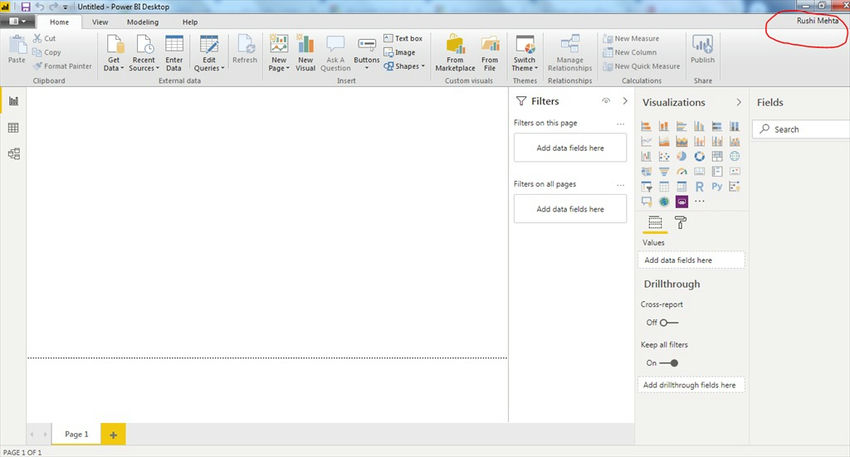Collapse the Filters pane chevron
850x457 pixels.
tap(625, 101)
